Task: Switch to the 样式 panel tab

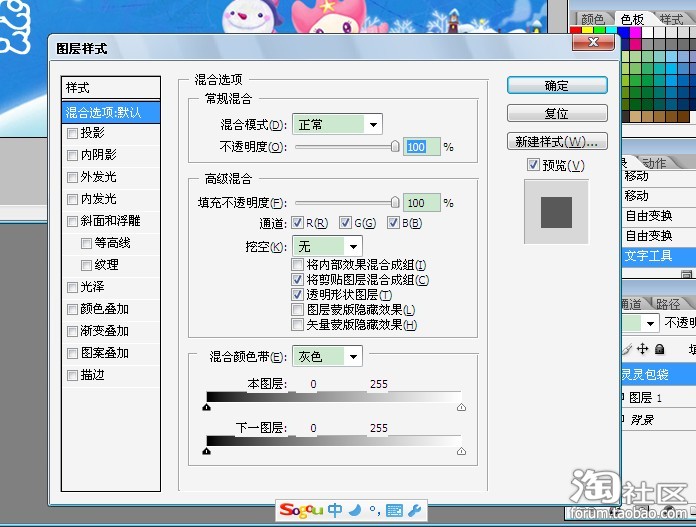Action: 671,19
